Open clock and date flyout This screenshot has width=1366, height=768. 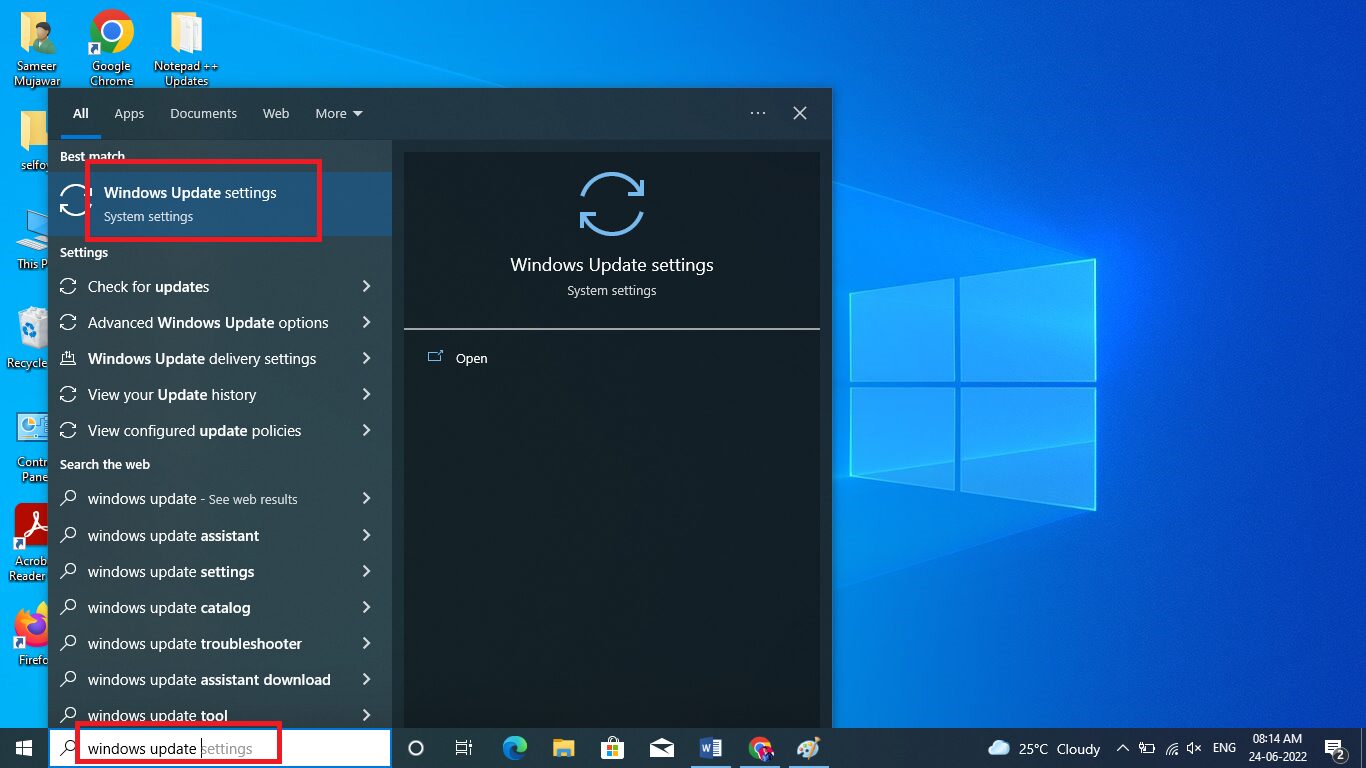[x=1277, y=748]
